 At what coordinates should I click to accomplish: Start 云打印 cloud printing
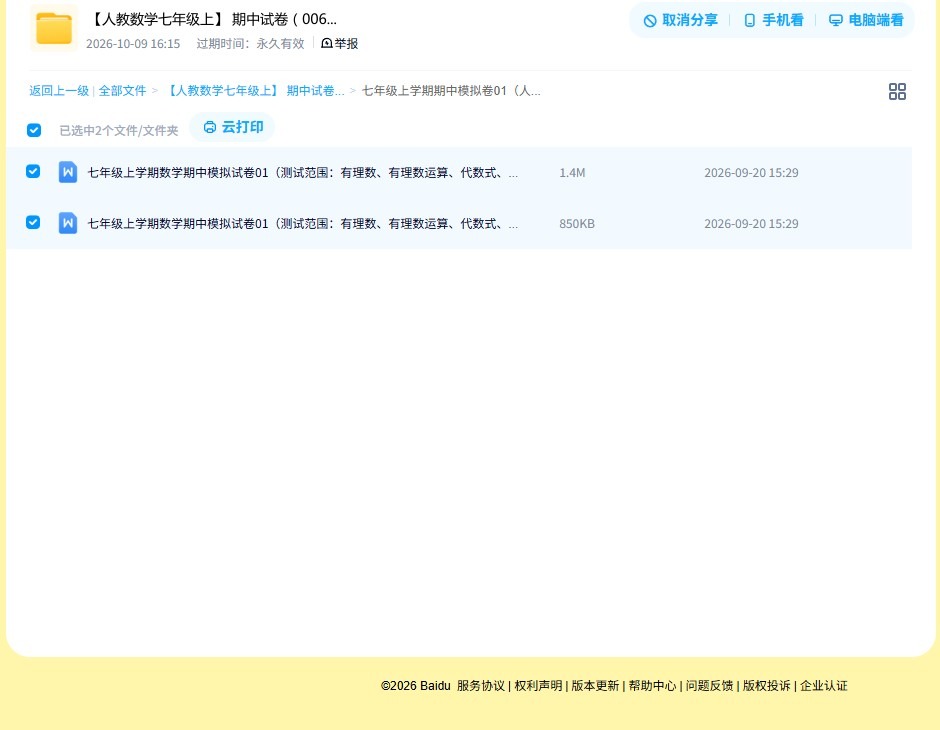tap(233, 127)
